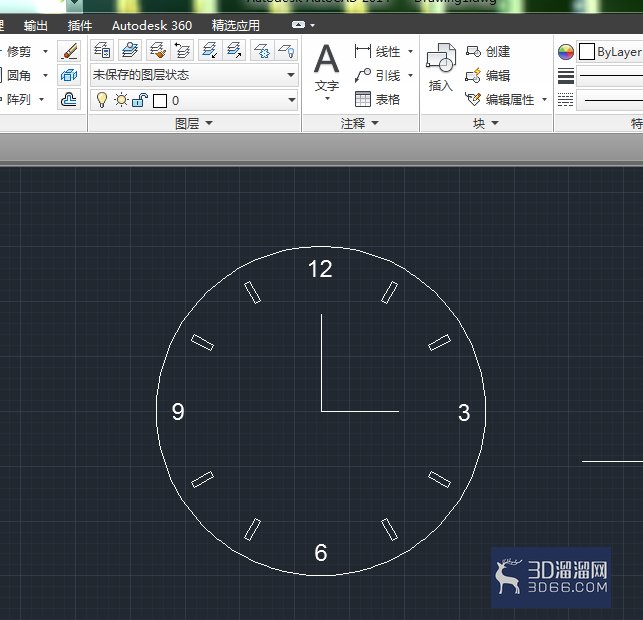
Task: Switch to the Autodesk 360 tab
Action: point(152,25)
